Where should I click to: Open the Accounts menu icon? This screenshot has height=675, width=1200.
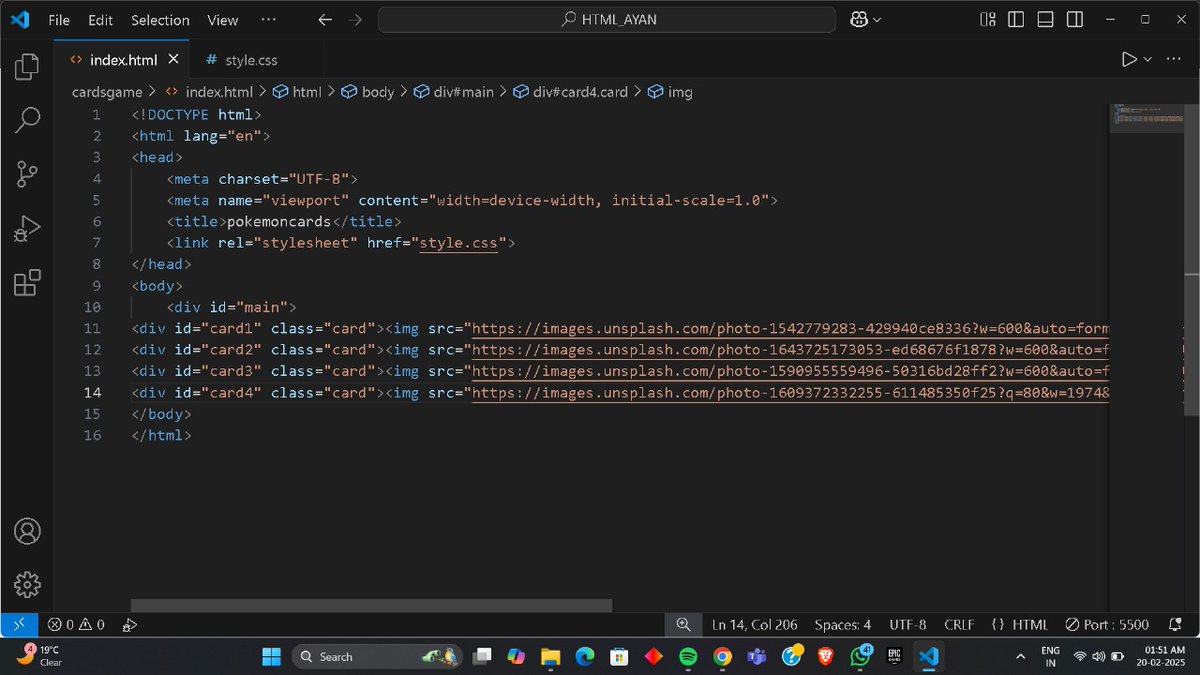coord(27,530)
